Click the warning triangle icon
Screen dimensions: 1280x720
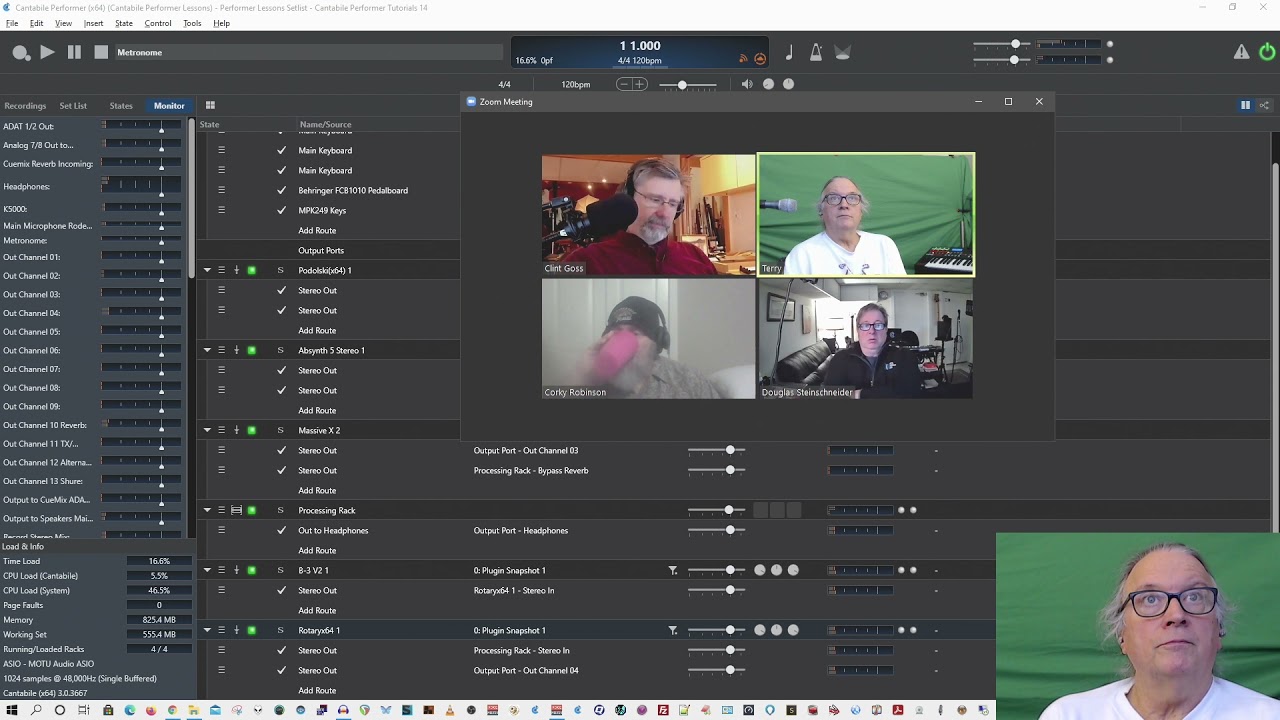click(x=1241, y=52)
